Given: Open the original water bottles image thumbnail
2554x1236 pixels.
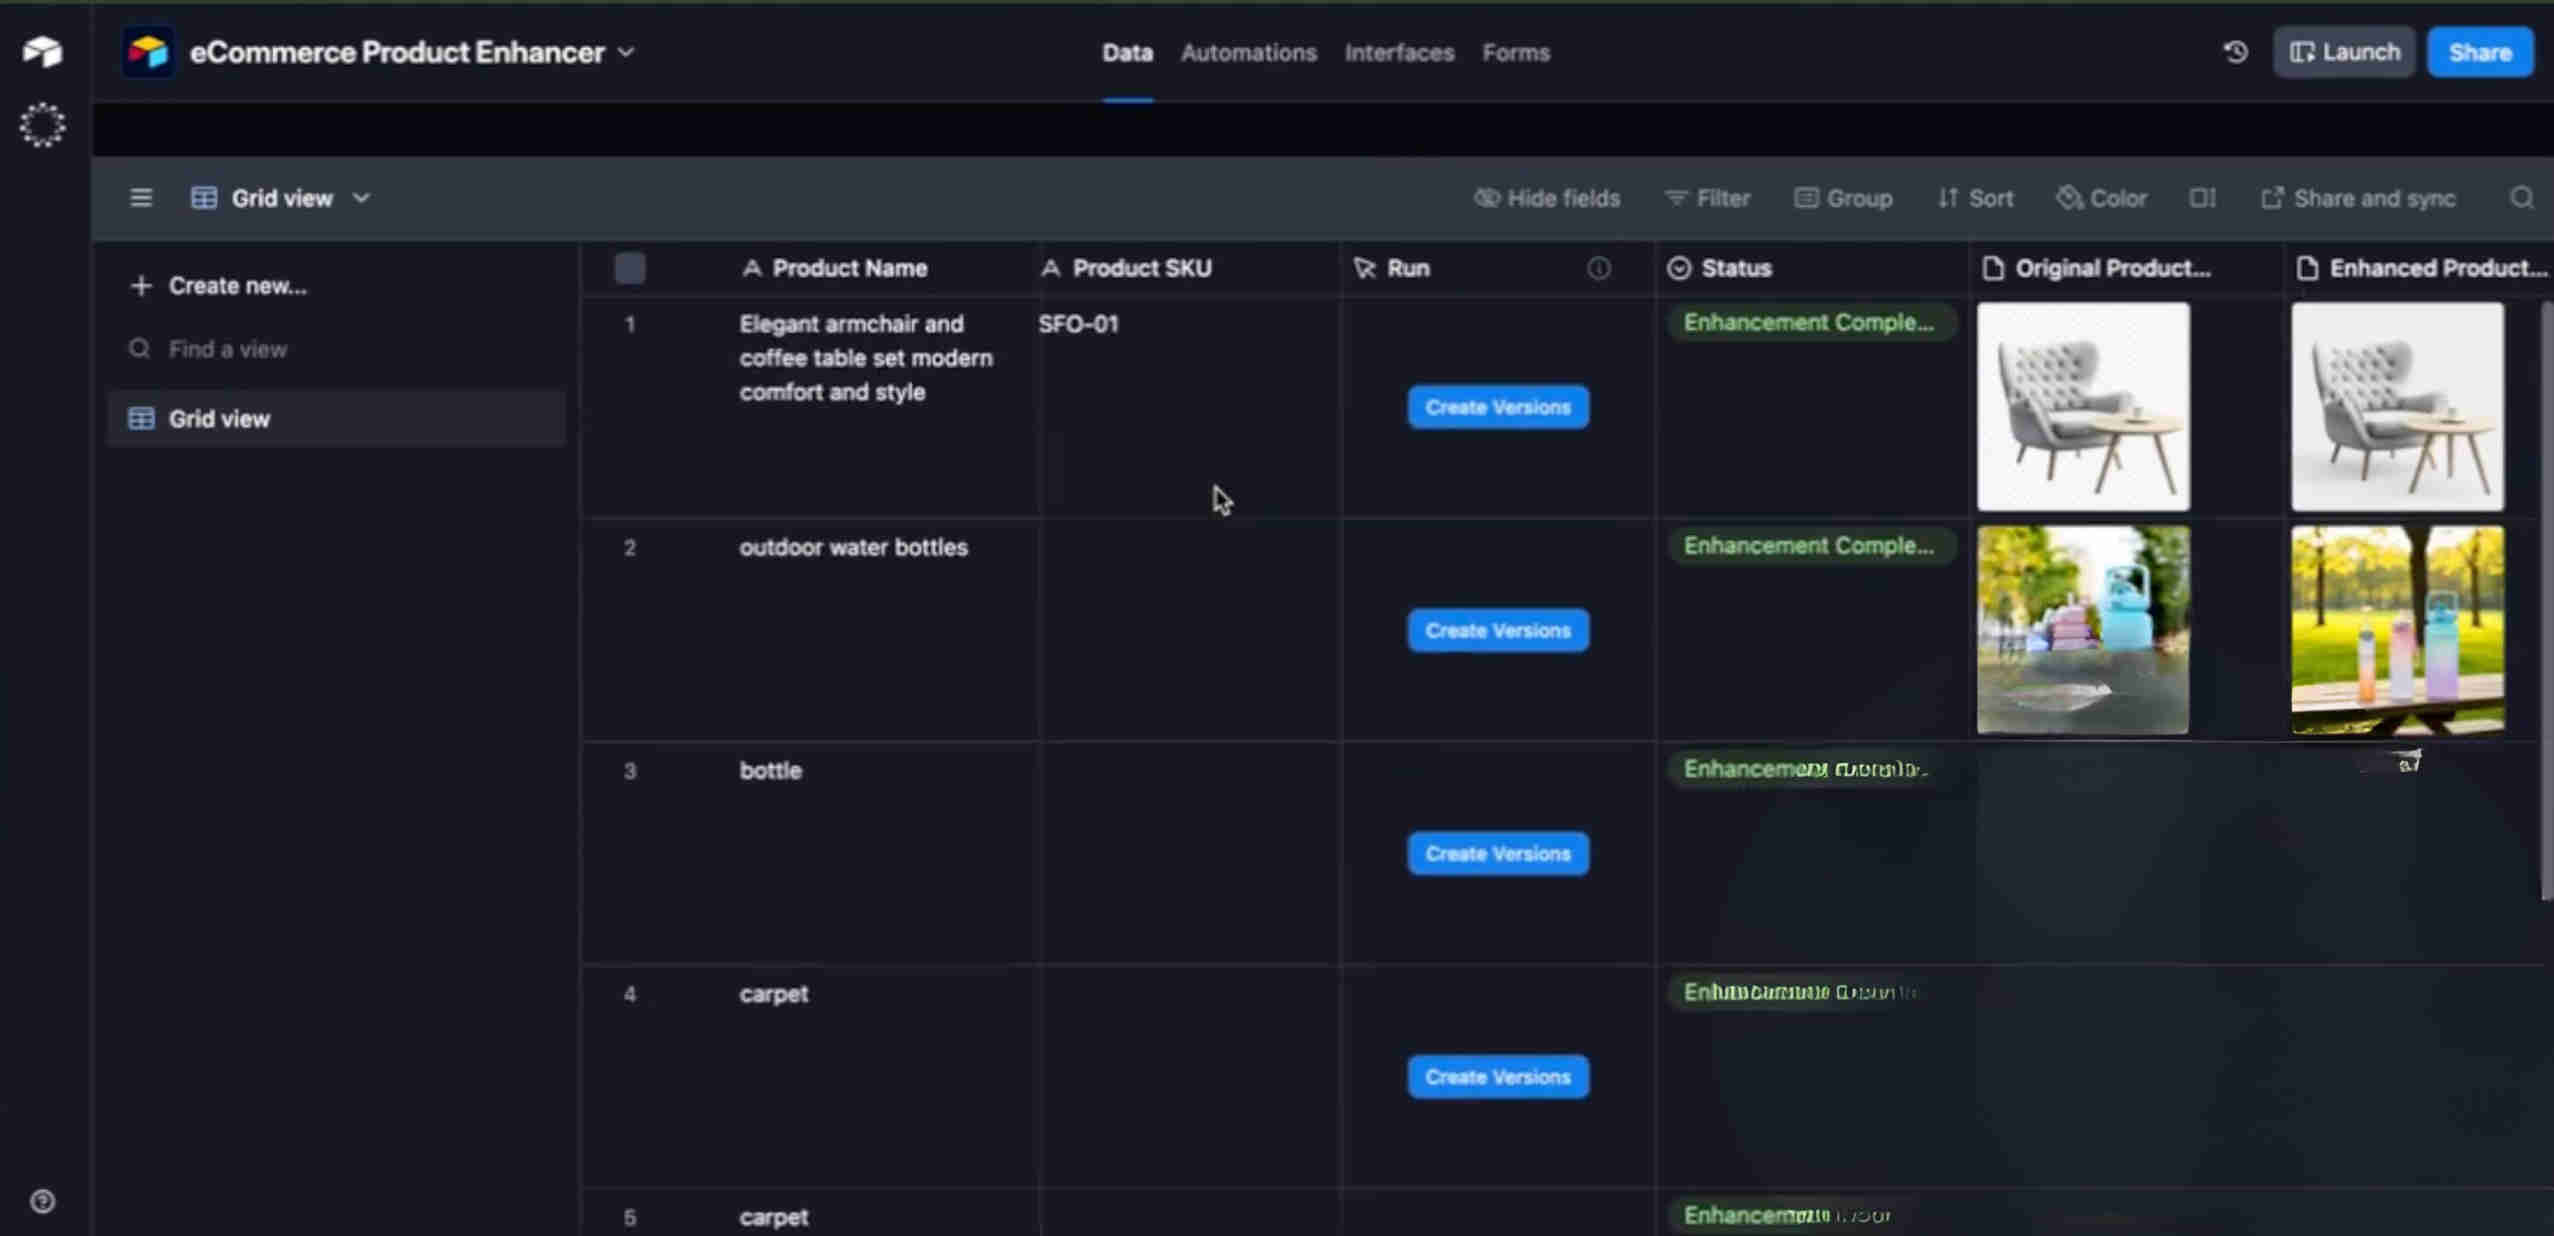Looking at the screenshot, I should [x=2083, y=631].
